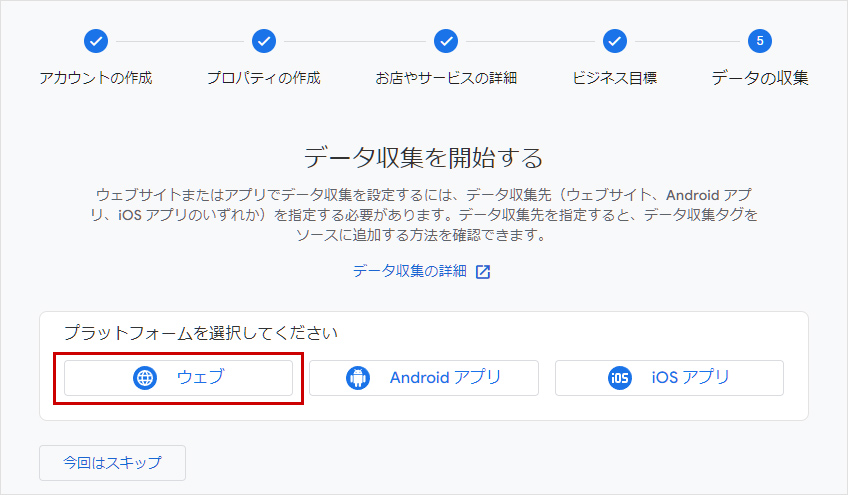Screen dimensions: 848x495
Task: Choose the iOS アプリ platform button
Action: pyautogui.click(x=670, y=378)
